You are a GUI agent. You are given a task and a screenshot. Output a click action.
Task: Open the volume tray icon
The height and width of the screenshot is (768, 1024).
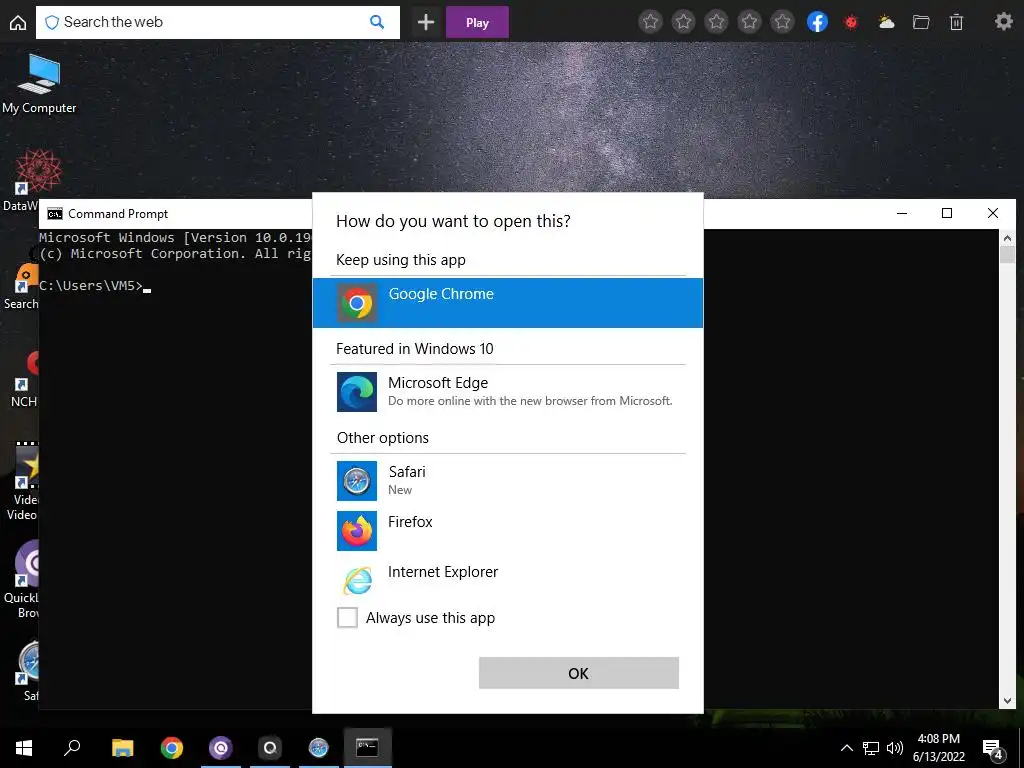click(895, 748)
